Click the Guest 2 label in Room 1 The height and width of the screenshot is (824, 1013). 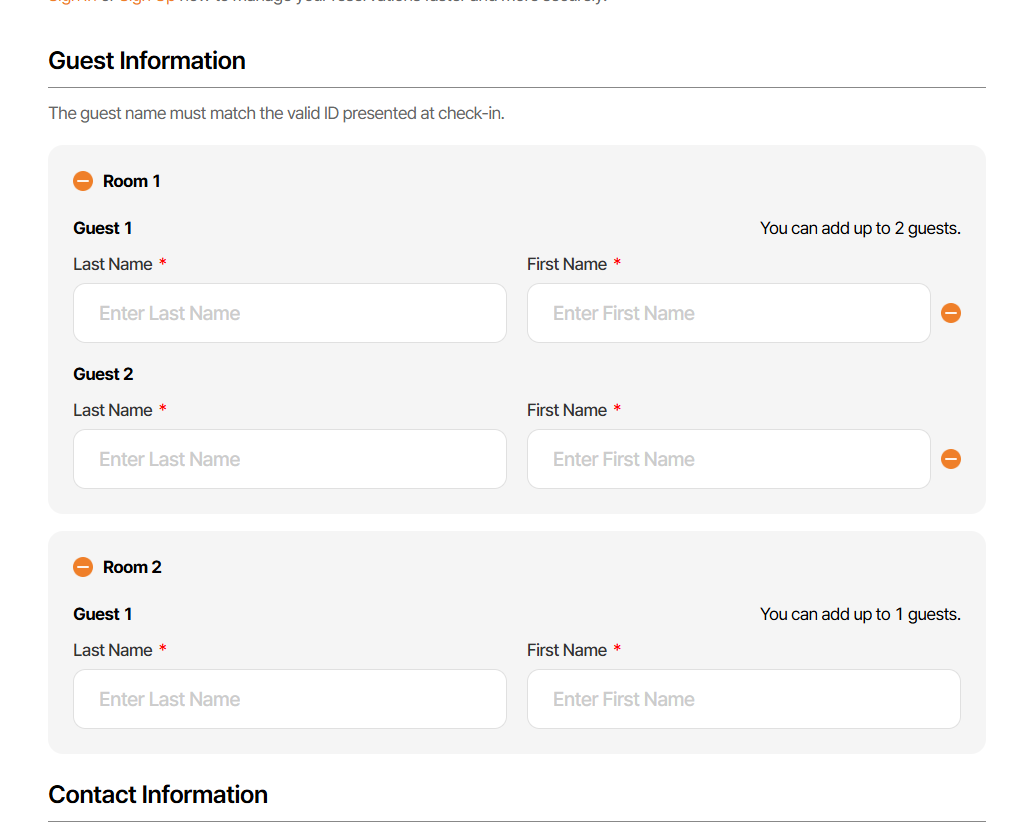tap(103, 374)
